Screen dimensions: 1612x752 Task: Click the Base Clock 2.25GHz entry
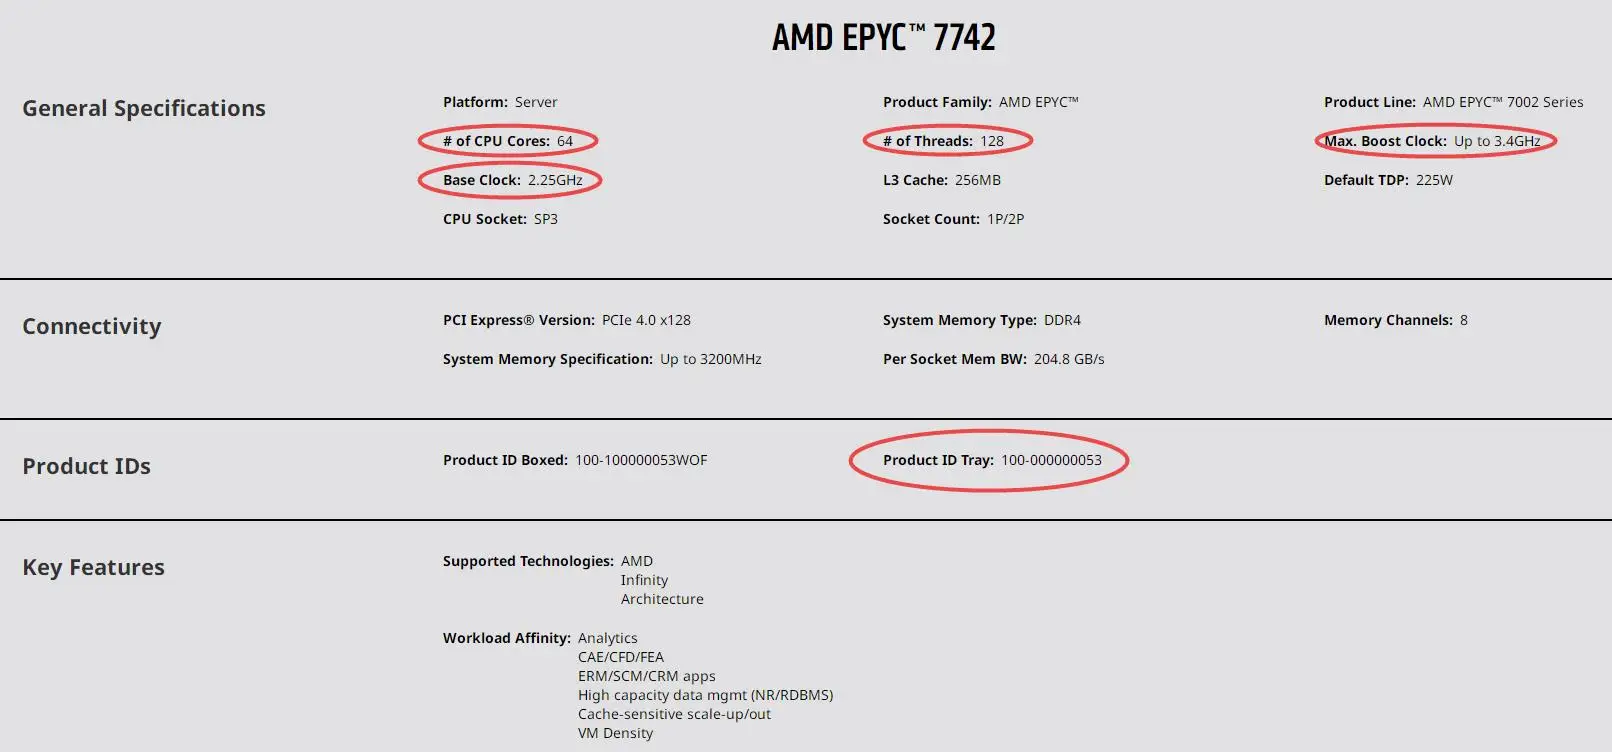[x=513, y=180]
